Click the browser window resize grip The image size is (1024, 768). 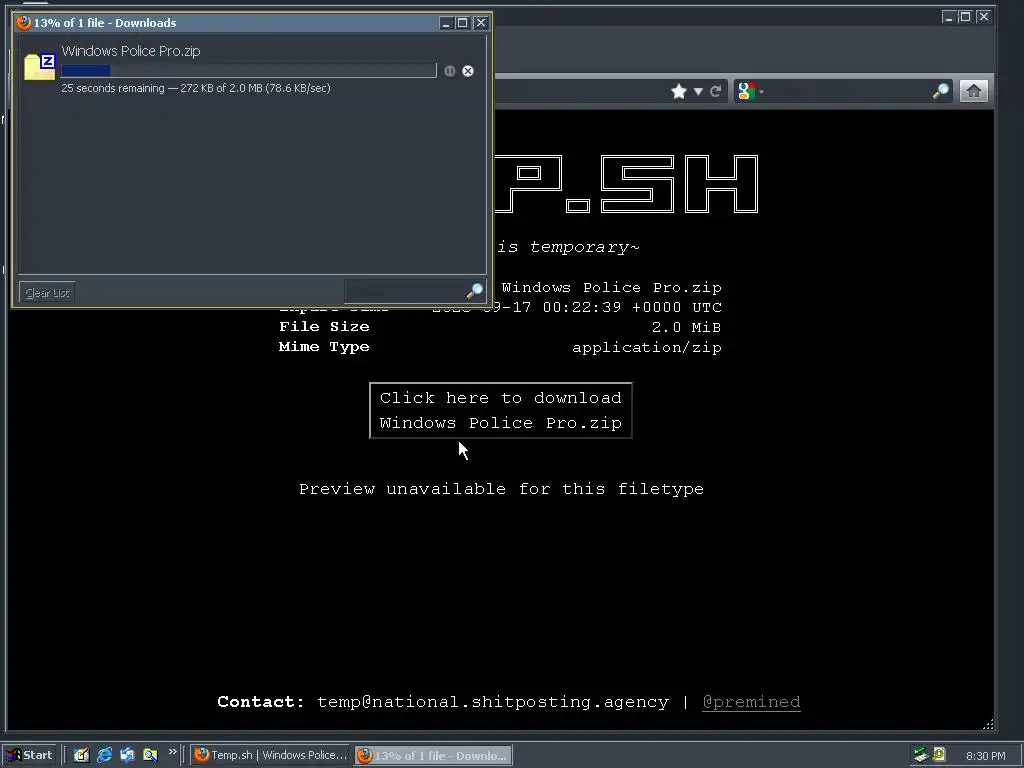[988, 724]
